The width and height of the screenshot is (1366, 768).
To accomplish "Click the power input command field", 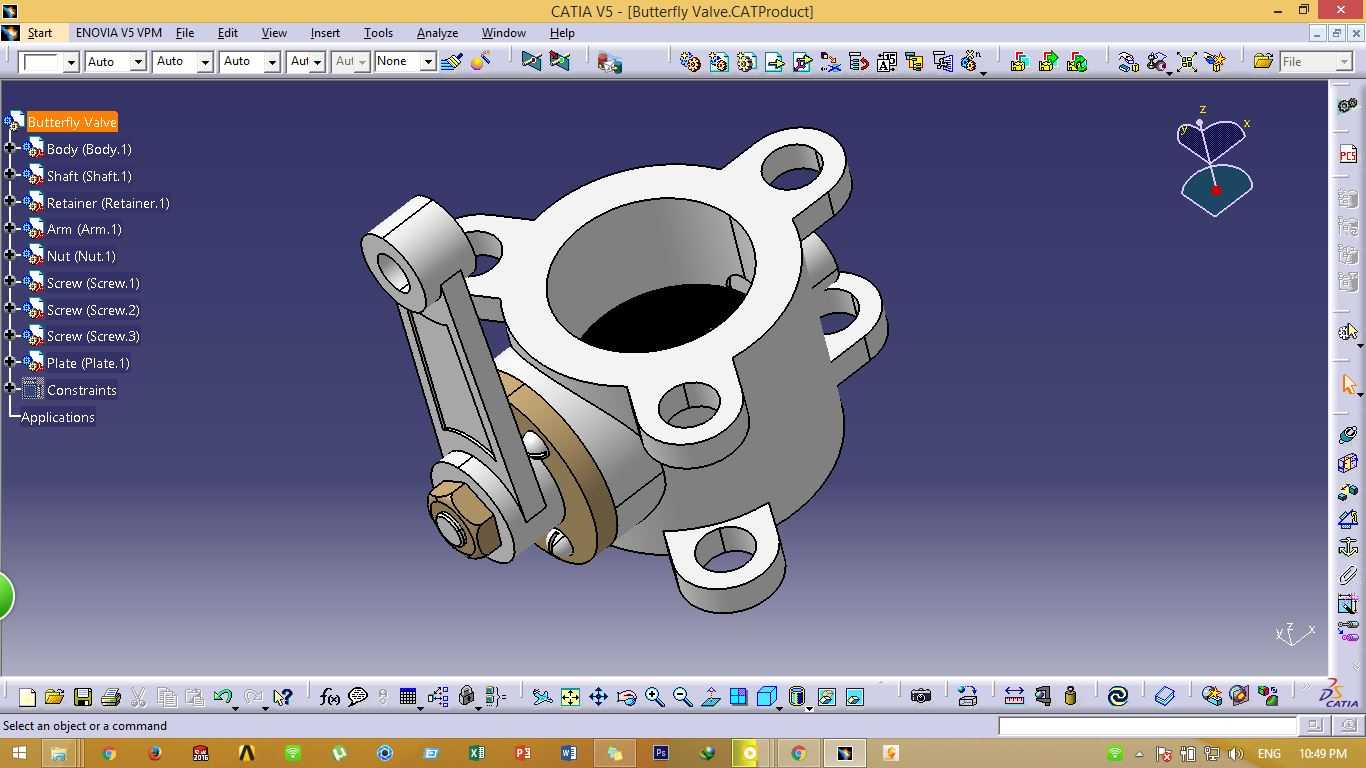I will [1147, 726].
